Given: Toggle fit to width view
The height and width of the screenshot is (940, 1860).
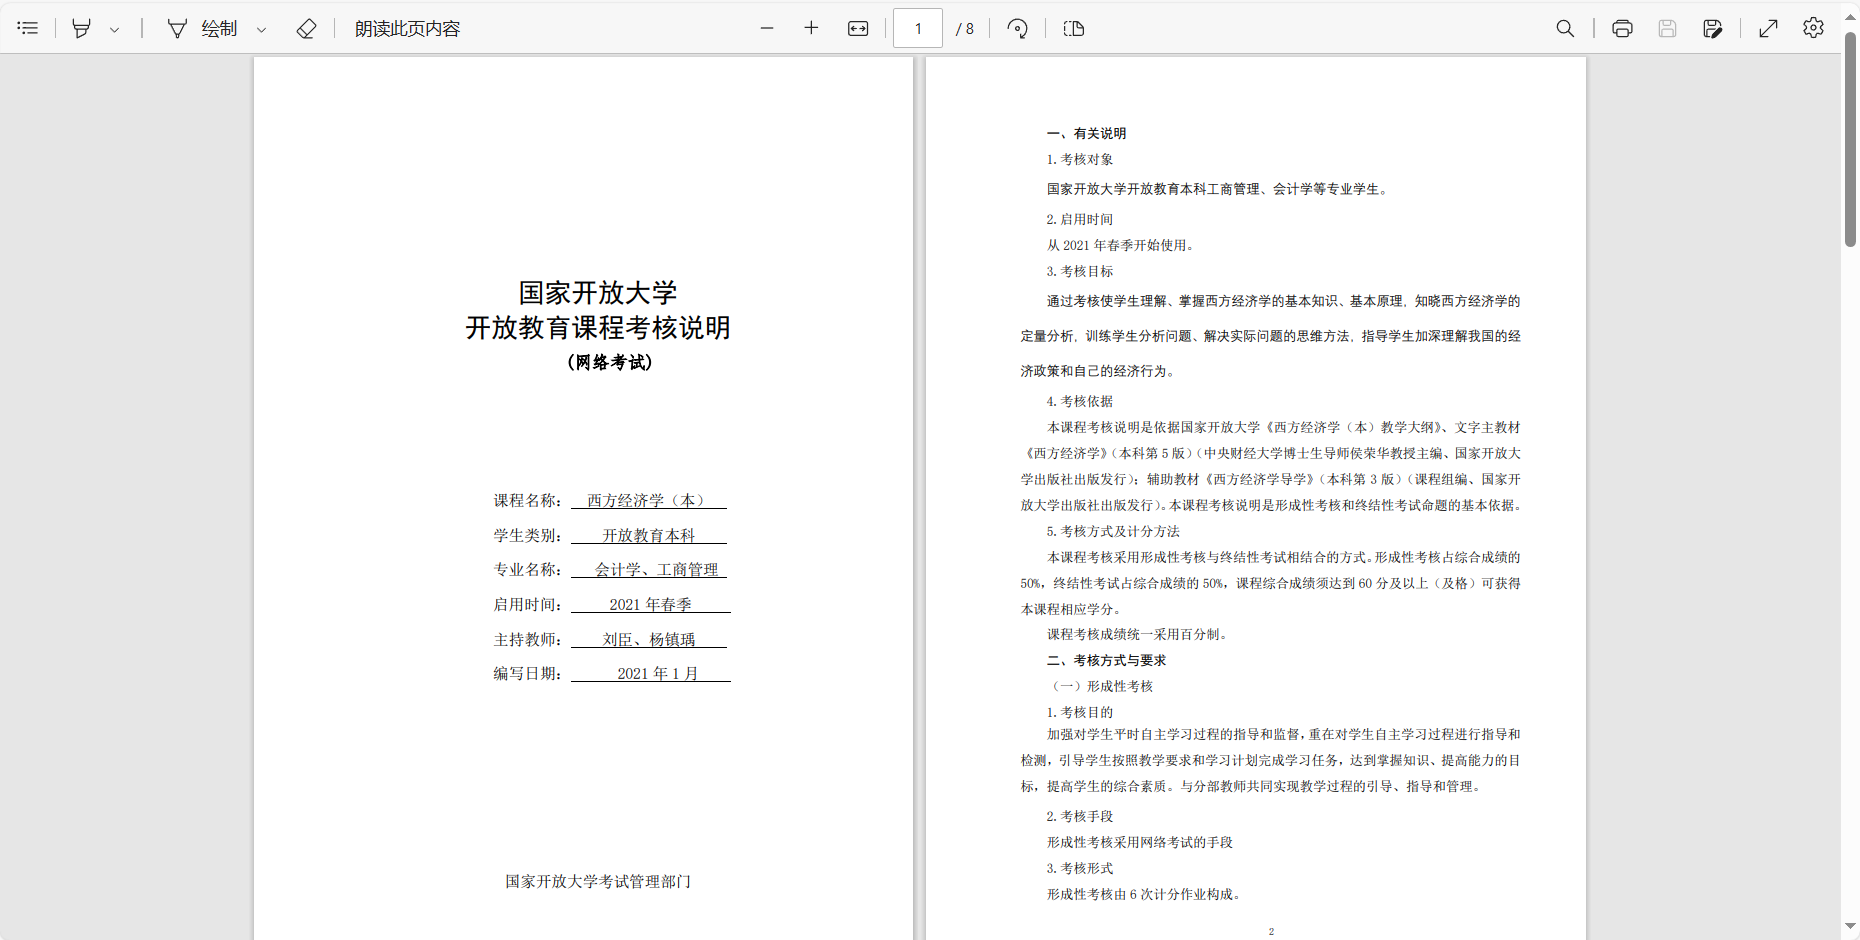Looking at the screenshot, I should click(858, 28).
